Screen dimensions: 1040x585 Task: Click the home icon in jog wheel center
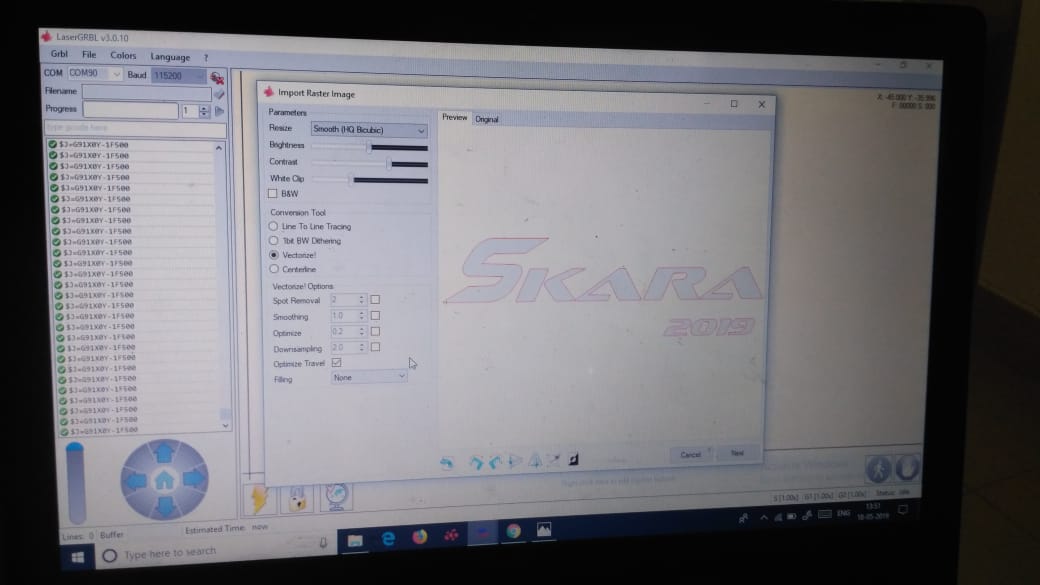coord(164,480)
